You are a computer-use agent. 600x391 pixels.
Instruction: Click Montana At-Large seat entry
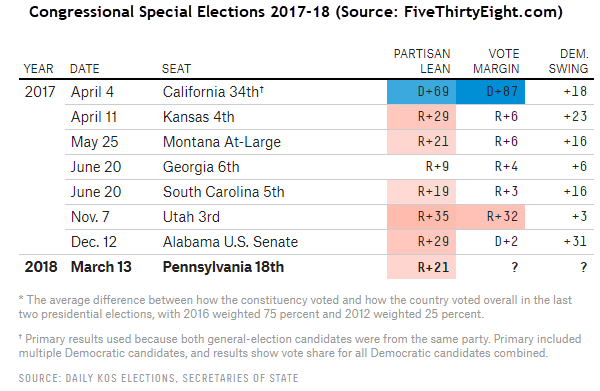tap(222, 142)
